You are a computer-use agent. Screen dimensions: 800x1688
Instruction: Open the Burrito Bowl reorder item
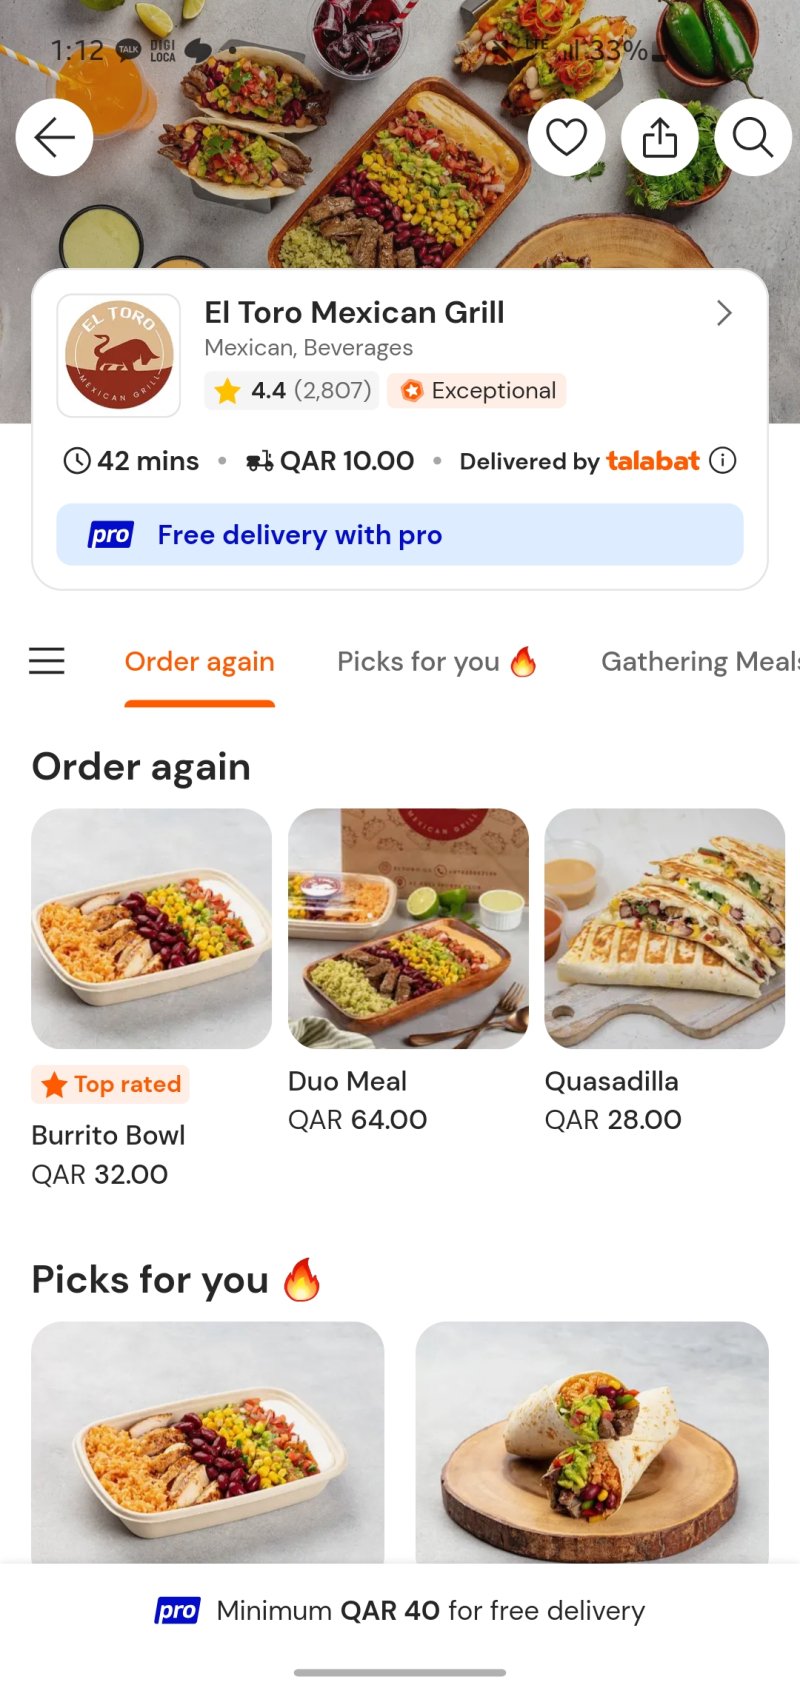coord(151,929)
